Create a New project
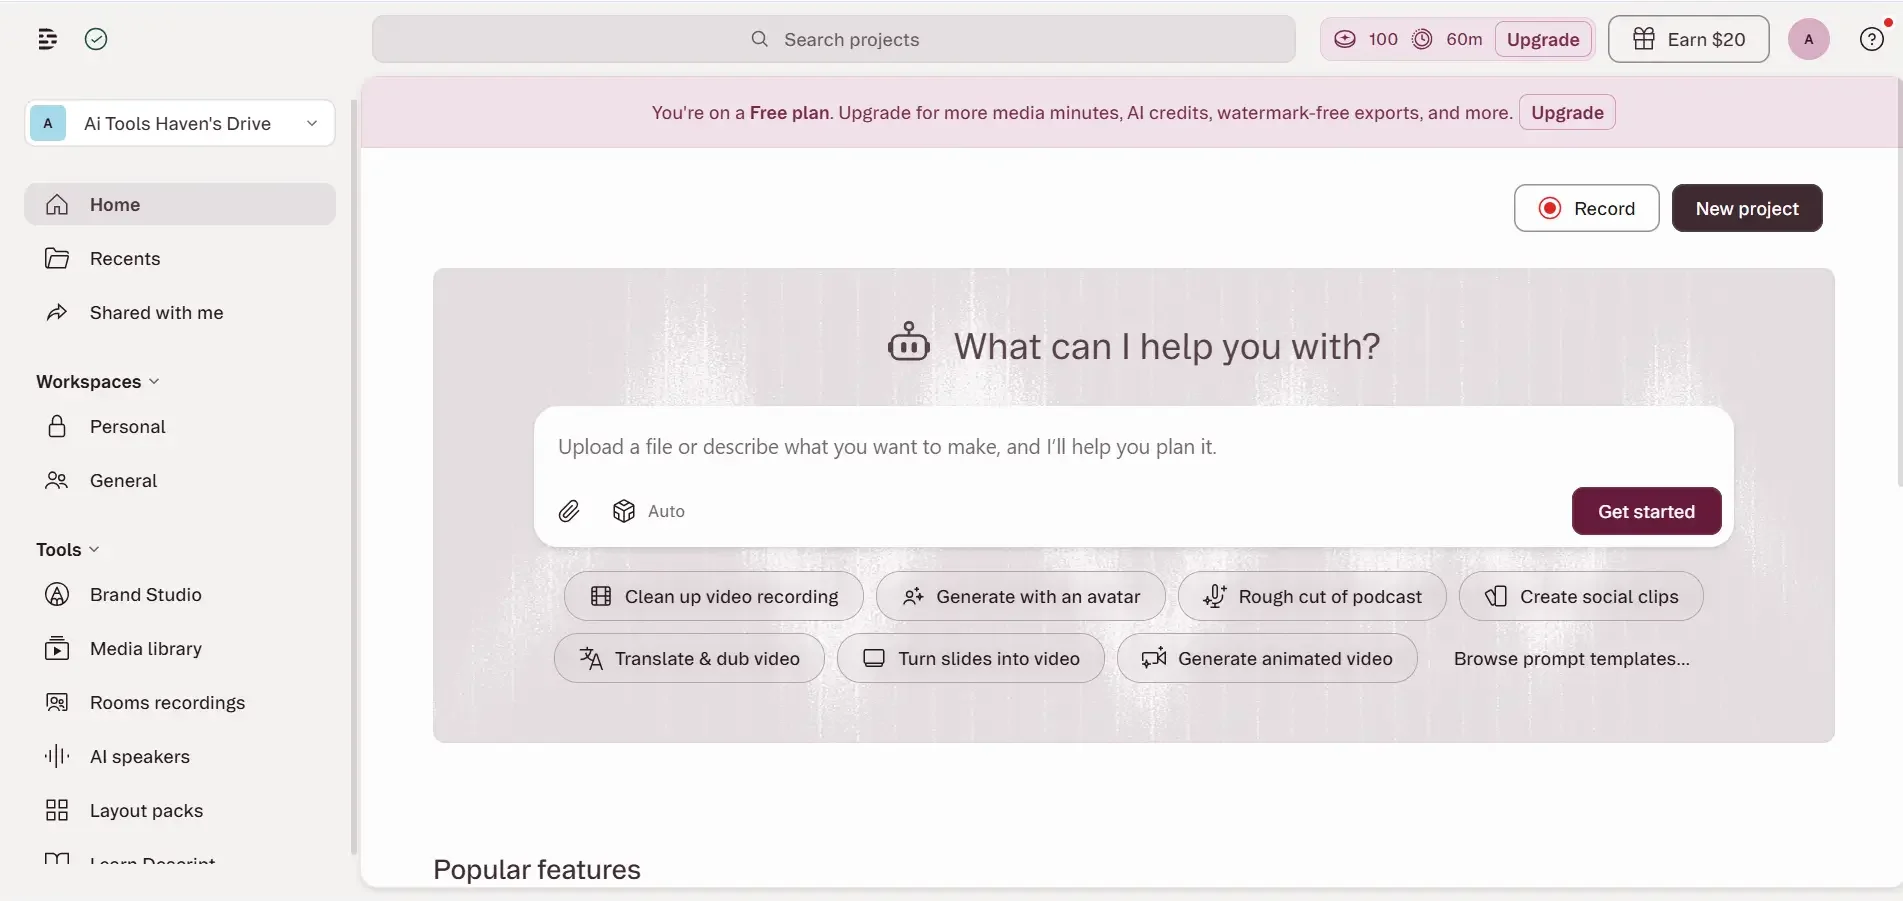 tap(1747, 208)
